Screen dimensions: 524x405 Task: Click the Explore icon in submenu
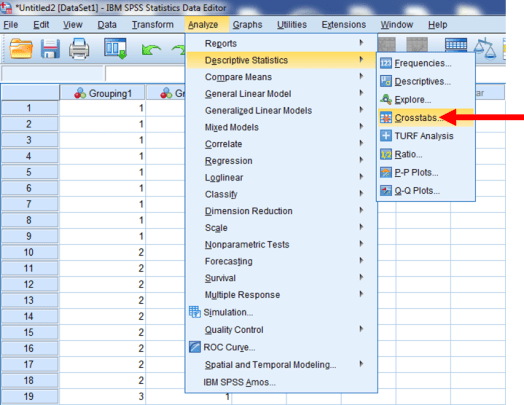pos(386,99)
